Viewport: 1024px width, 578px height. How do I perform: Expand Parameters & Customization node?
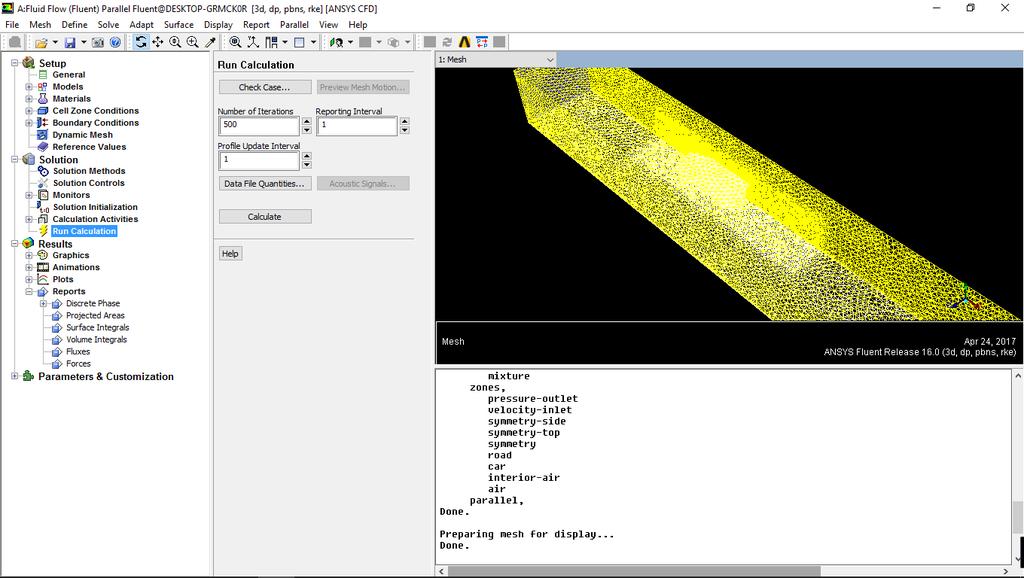point(14,376)
